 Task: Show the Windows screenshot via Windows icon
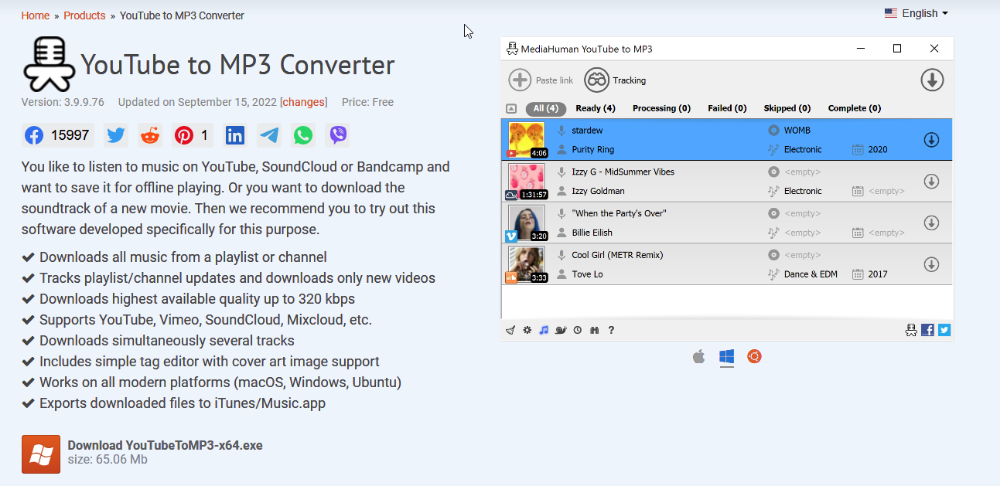point(726,357)
